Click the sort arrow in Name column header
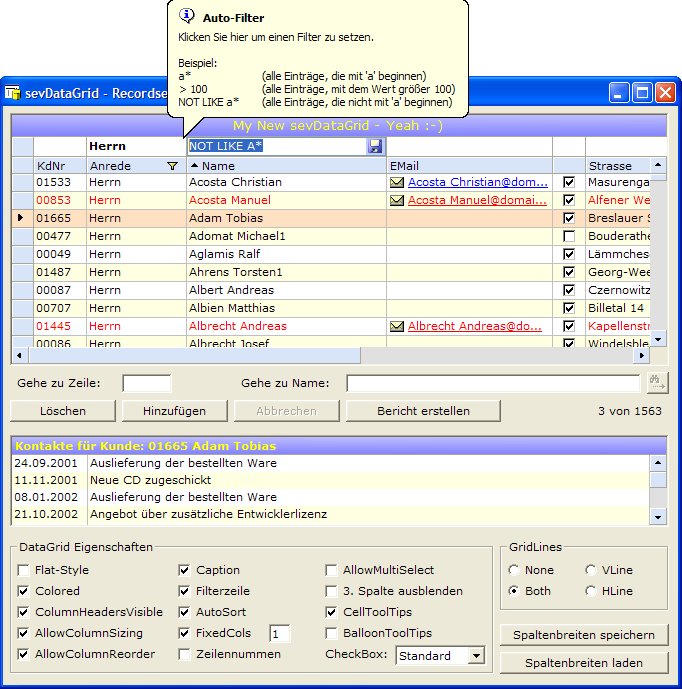This screenshot has height=689, width=682. tap(194, 165)
